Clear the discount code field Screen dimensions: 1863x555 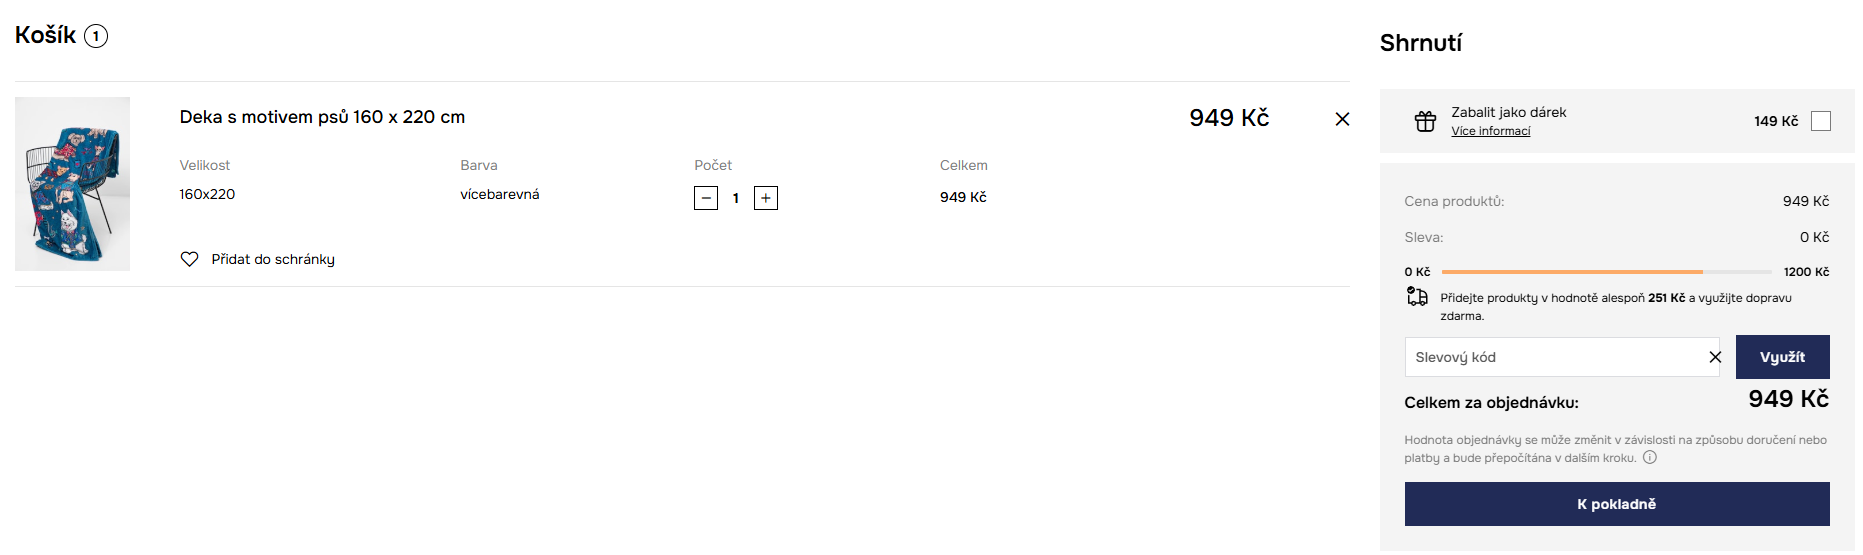(x=1715, y=357)
